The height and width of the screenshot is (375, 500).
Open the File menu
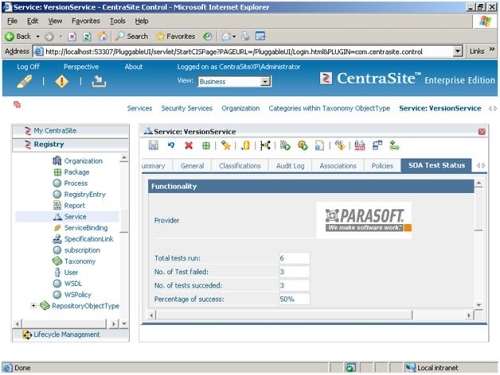coord(12,21)
